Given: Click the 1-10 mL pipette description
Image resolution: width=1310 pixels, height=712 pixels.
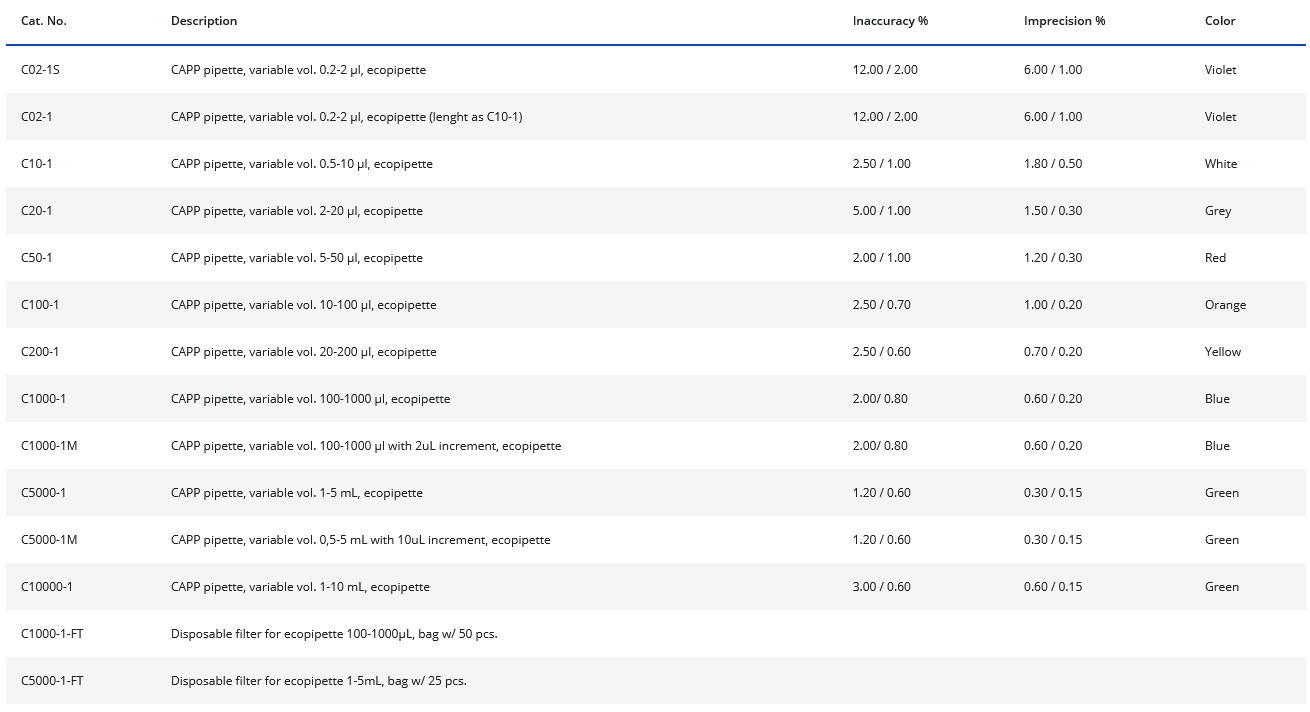Looking at the screenshot, I should [x=300, y=587].
